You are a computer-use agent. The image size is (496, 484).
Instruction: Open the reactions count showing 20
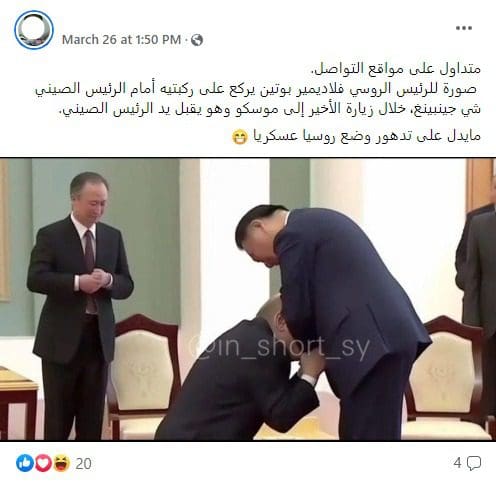(x=83, y=464)
